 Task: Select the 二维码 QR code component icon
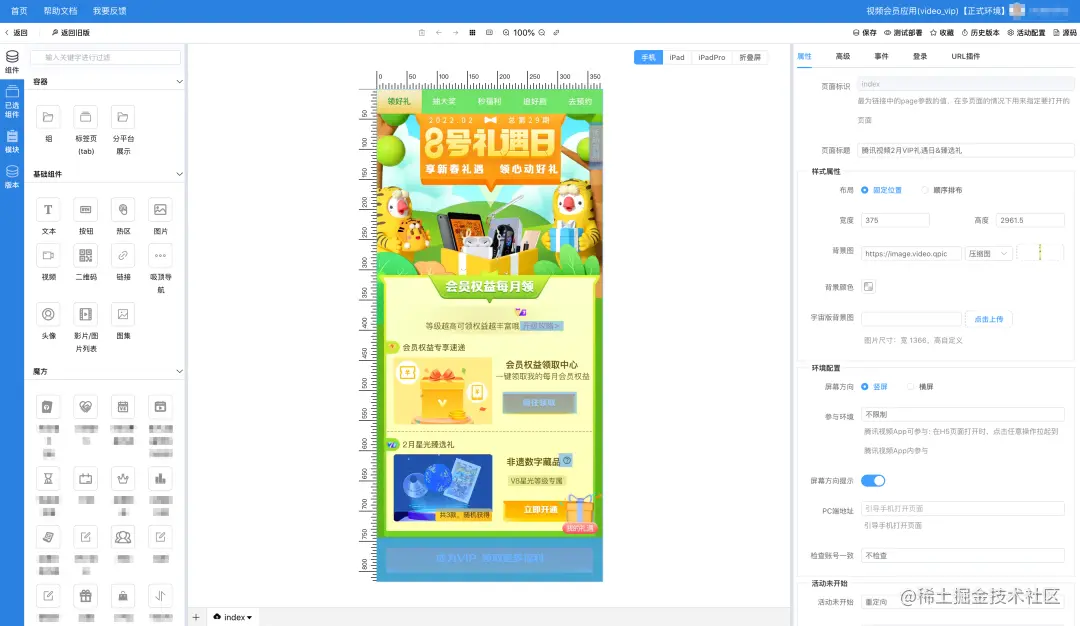click(x=85, y=257)
